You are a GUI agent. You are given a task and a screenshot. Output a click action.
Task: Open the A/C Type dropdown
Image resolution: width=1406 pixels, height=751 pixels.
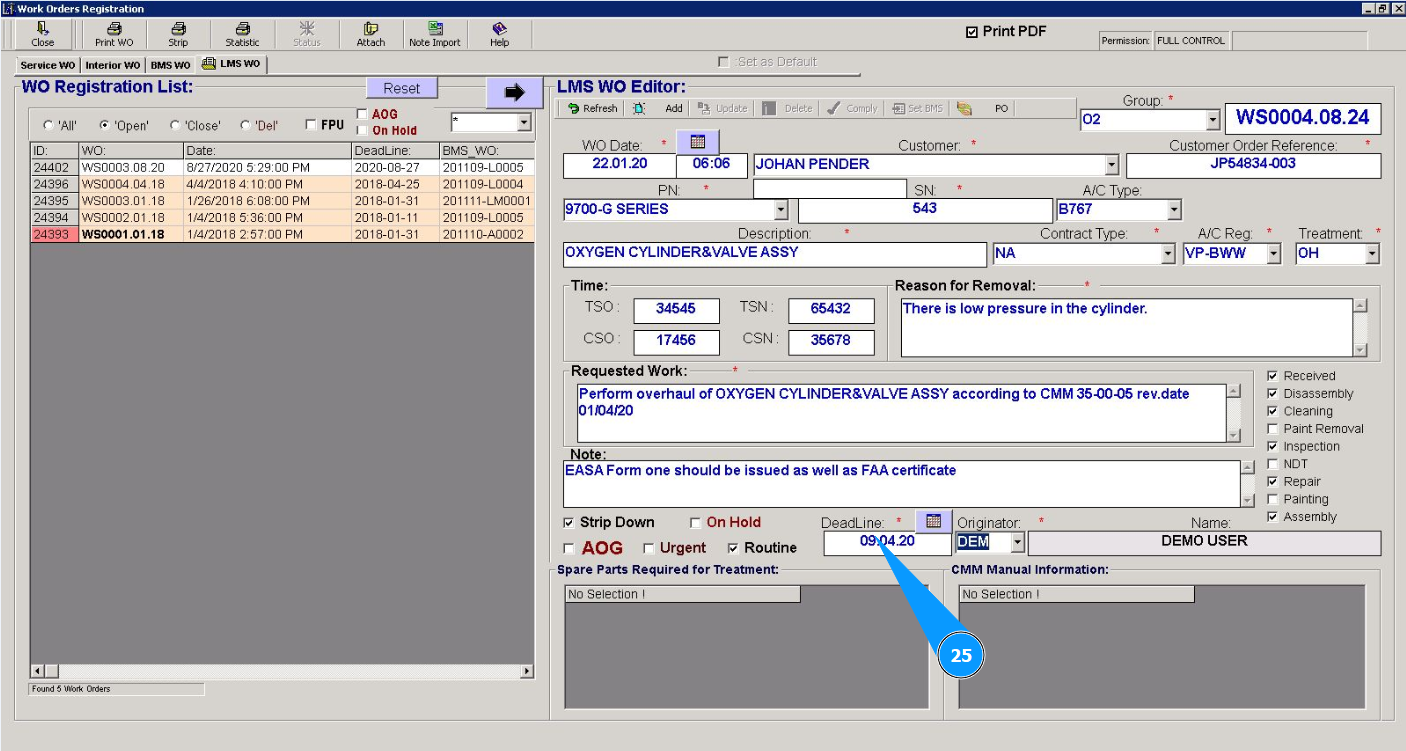pos(1174,210)
